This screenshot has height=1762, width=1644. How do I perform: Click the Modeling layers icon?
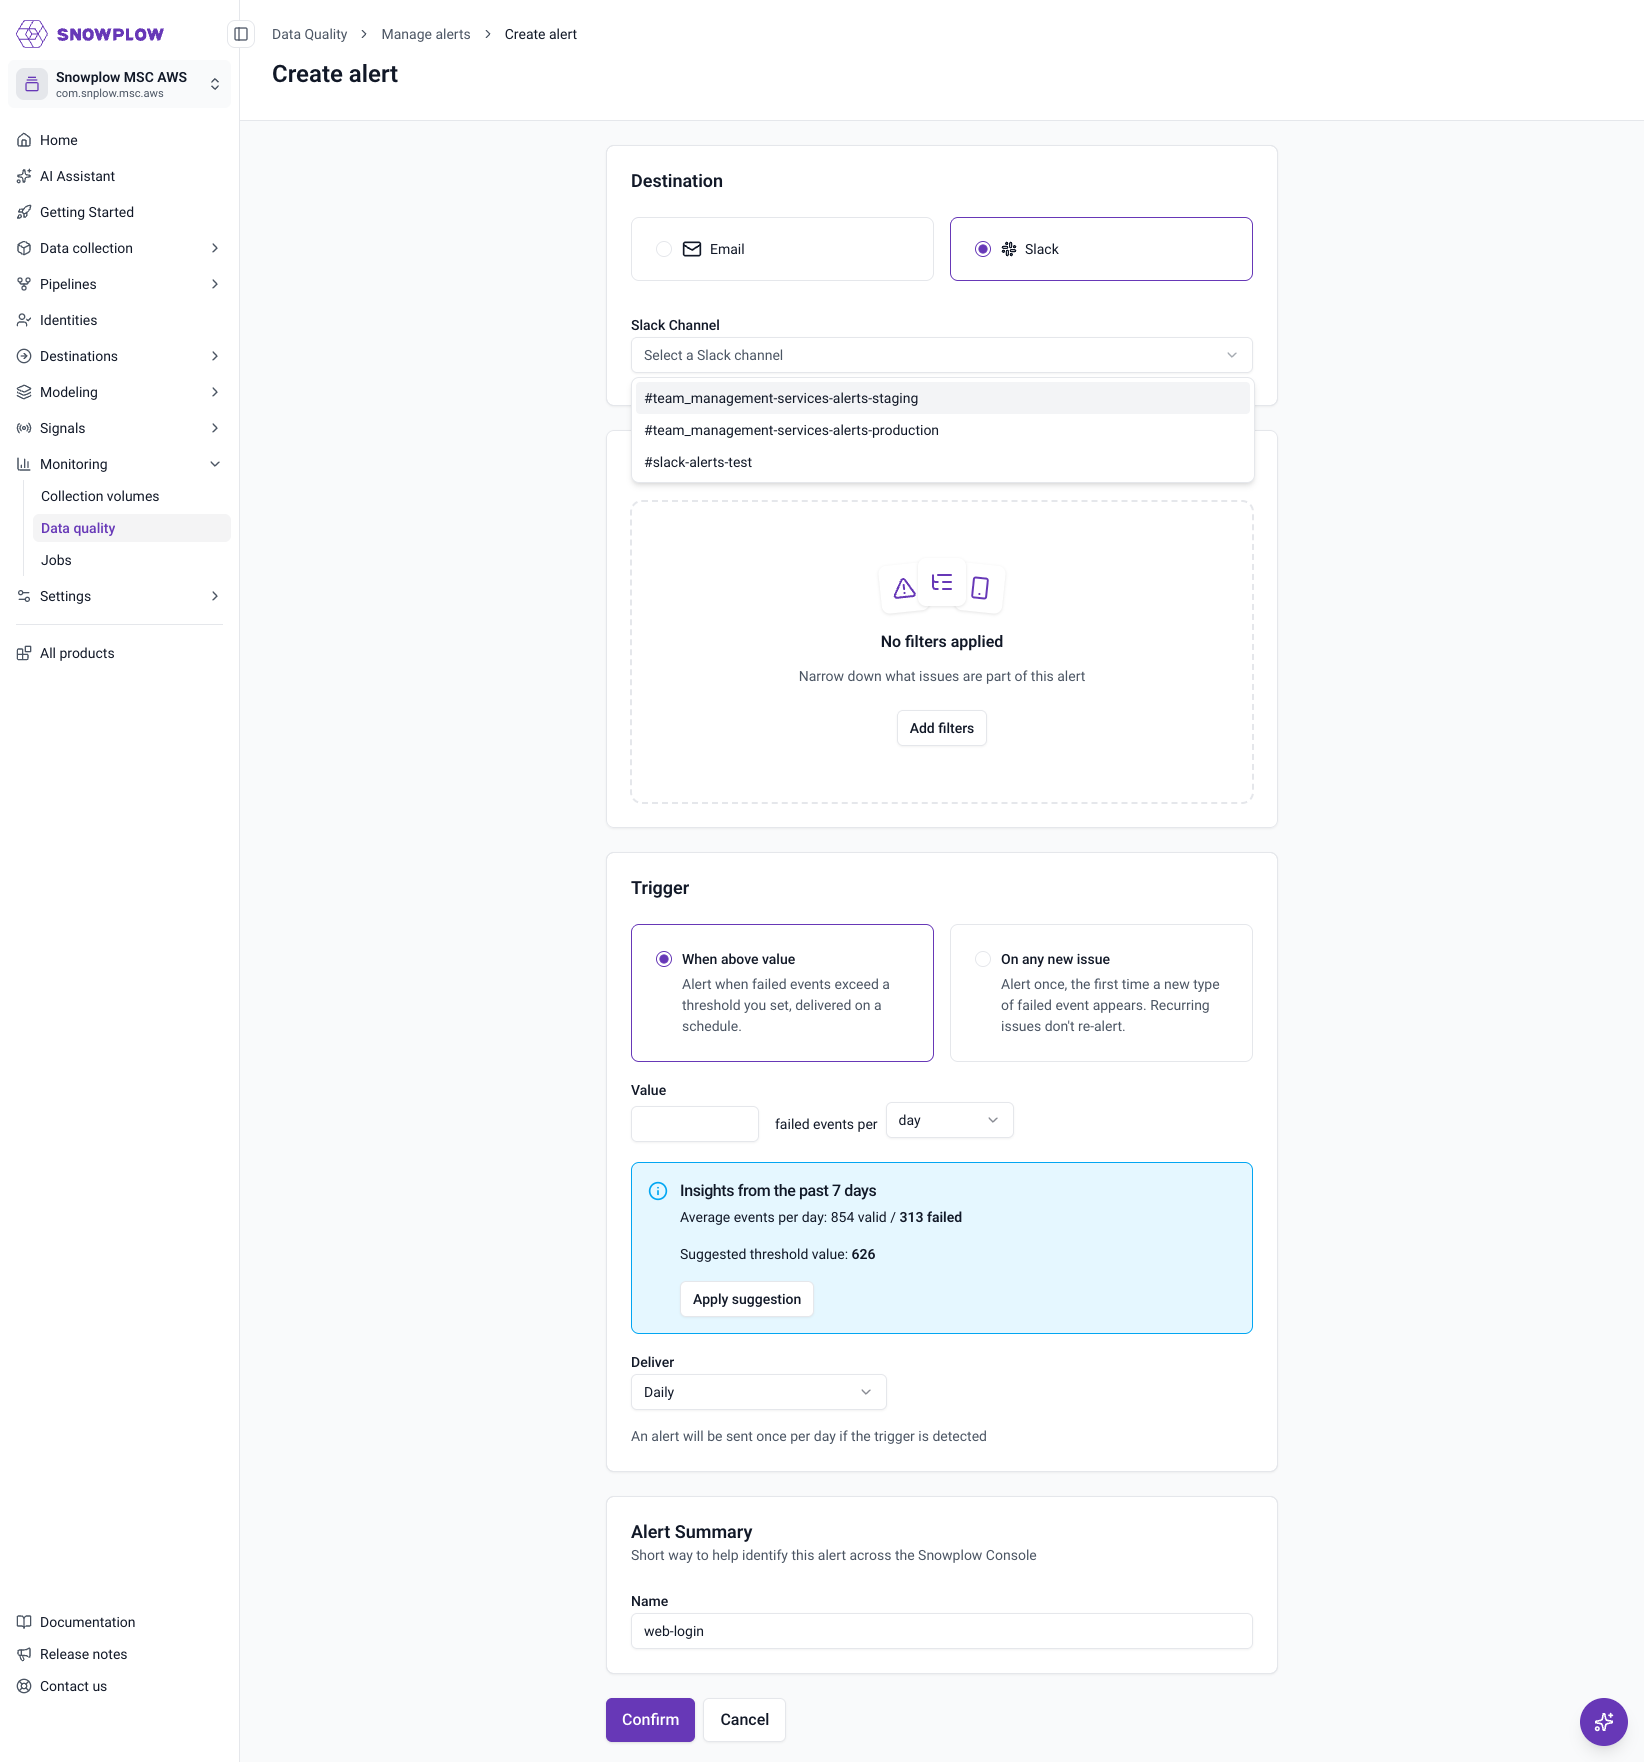point(24,392)
